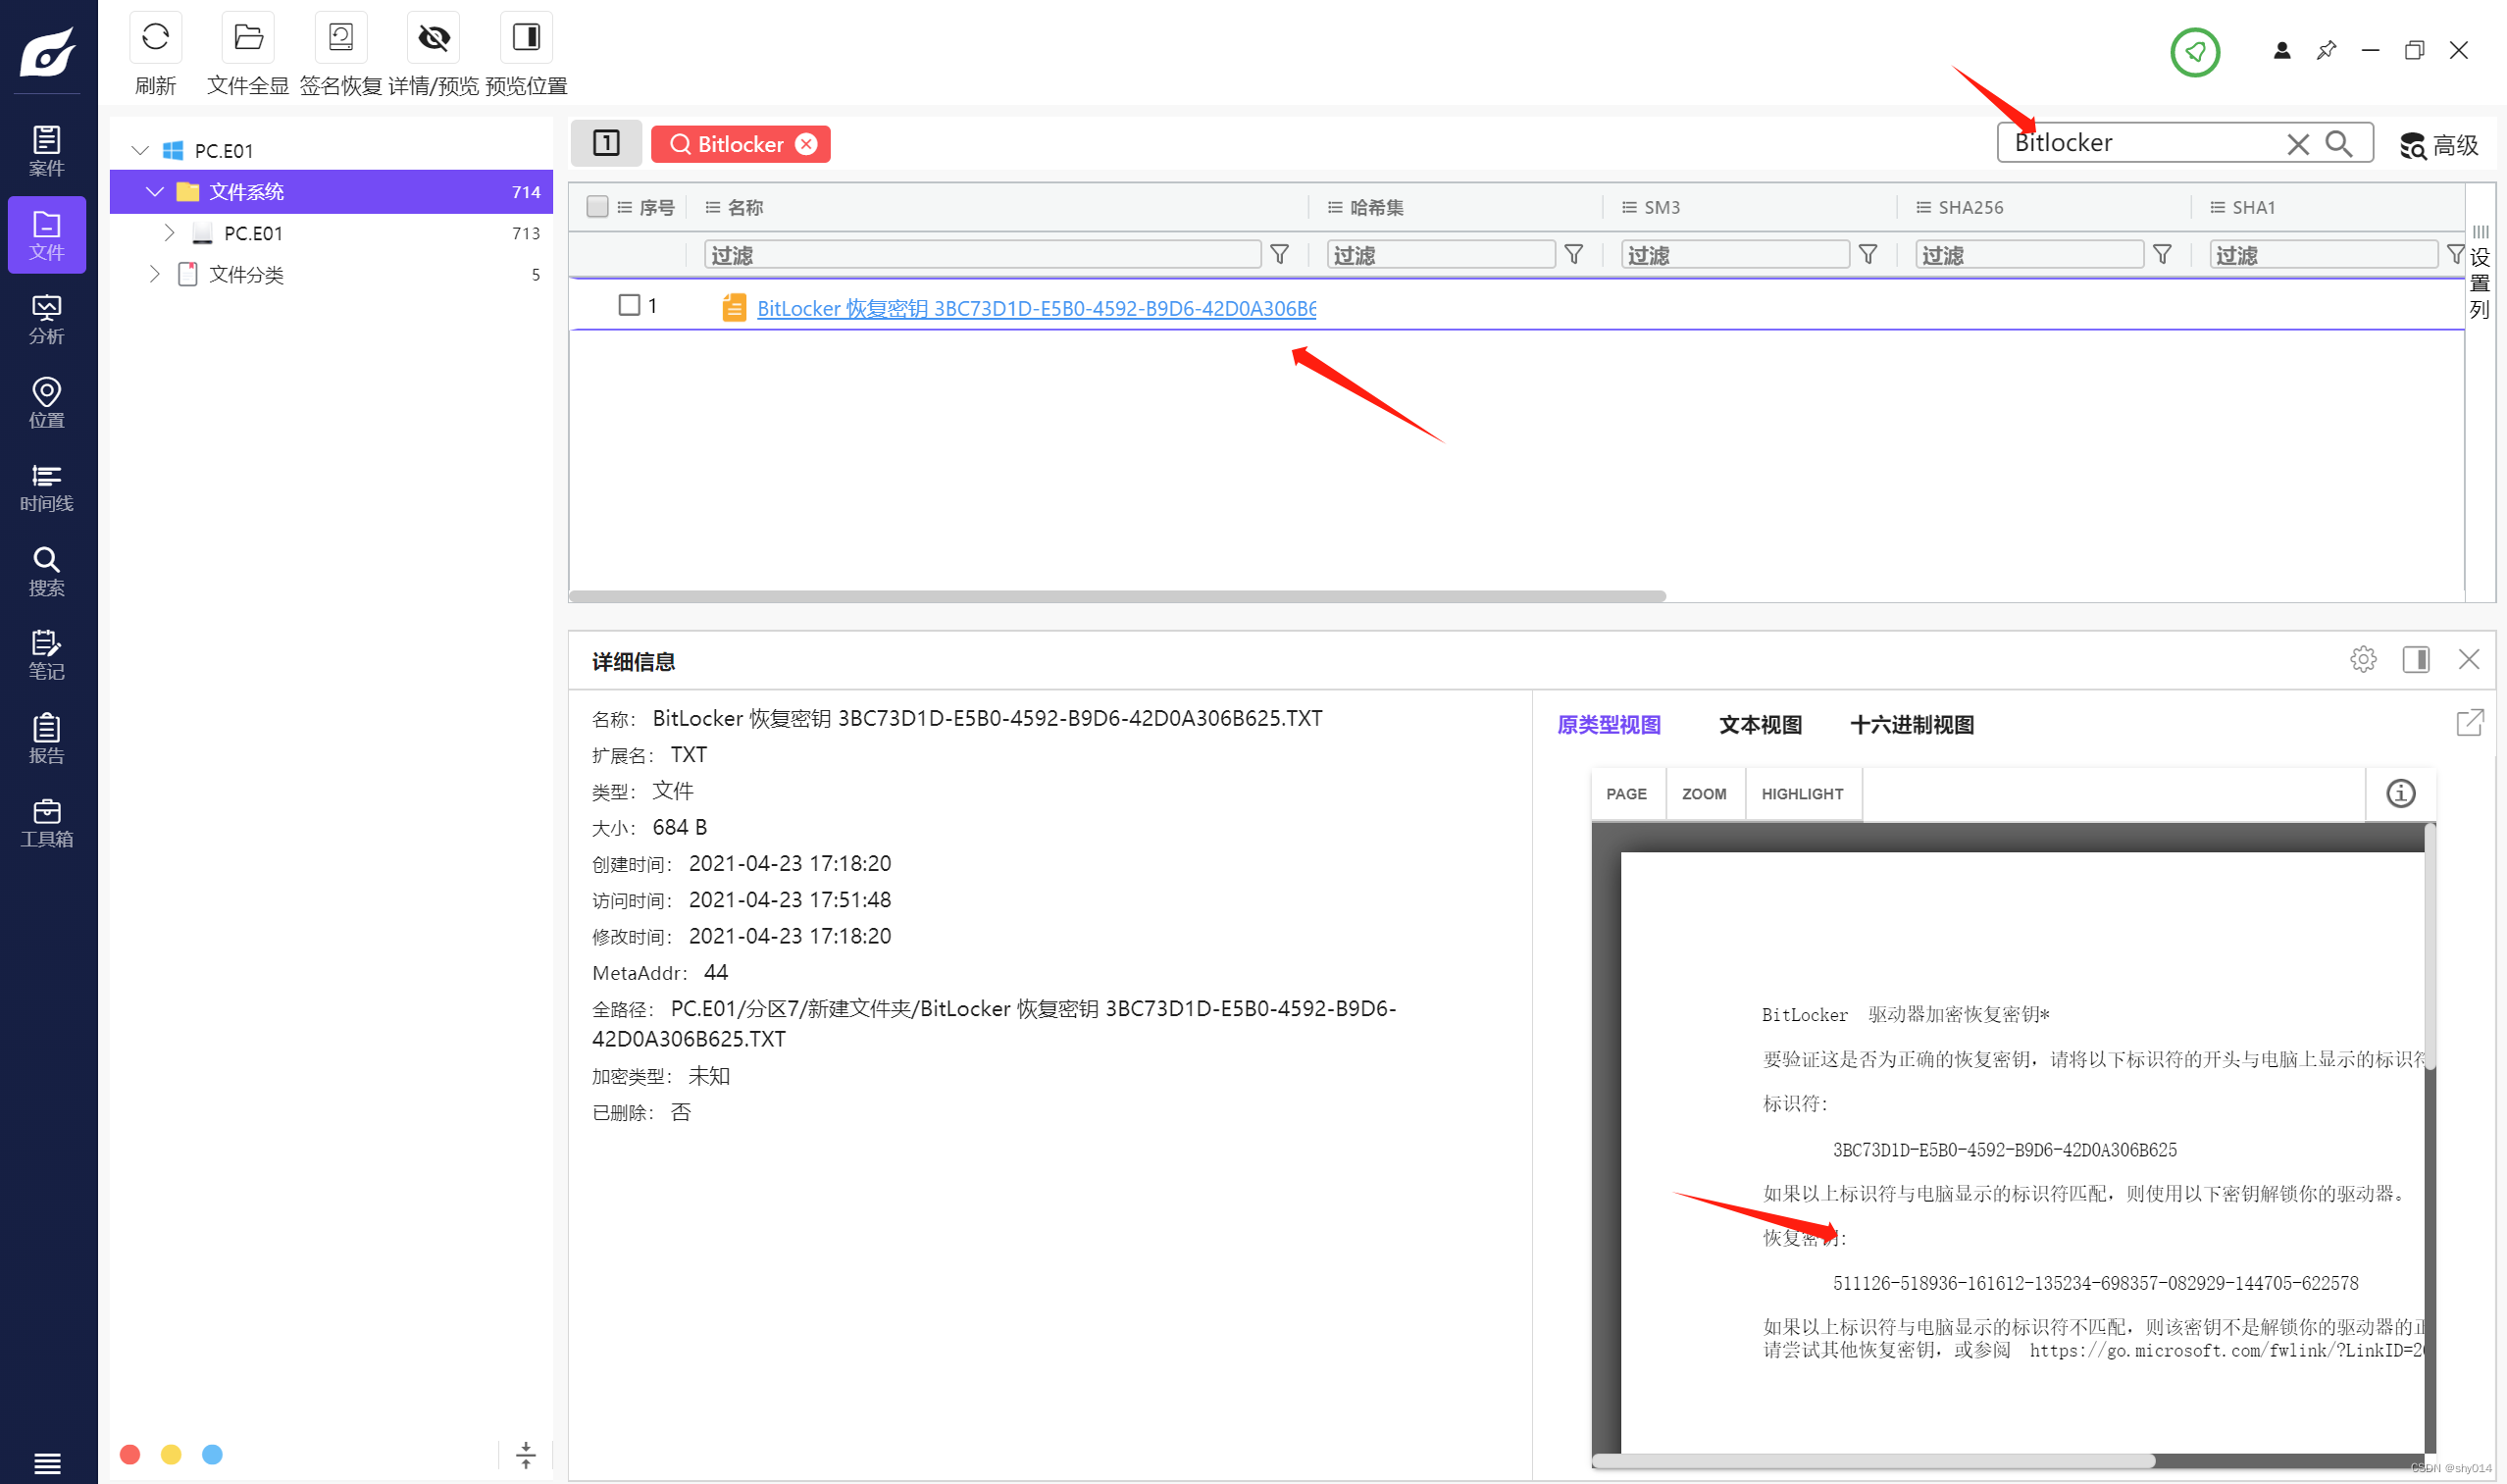
Task: Click the magnifier icon in search box
Action: tap(2338, 144)
